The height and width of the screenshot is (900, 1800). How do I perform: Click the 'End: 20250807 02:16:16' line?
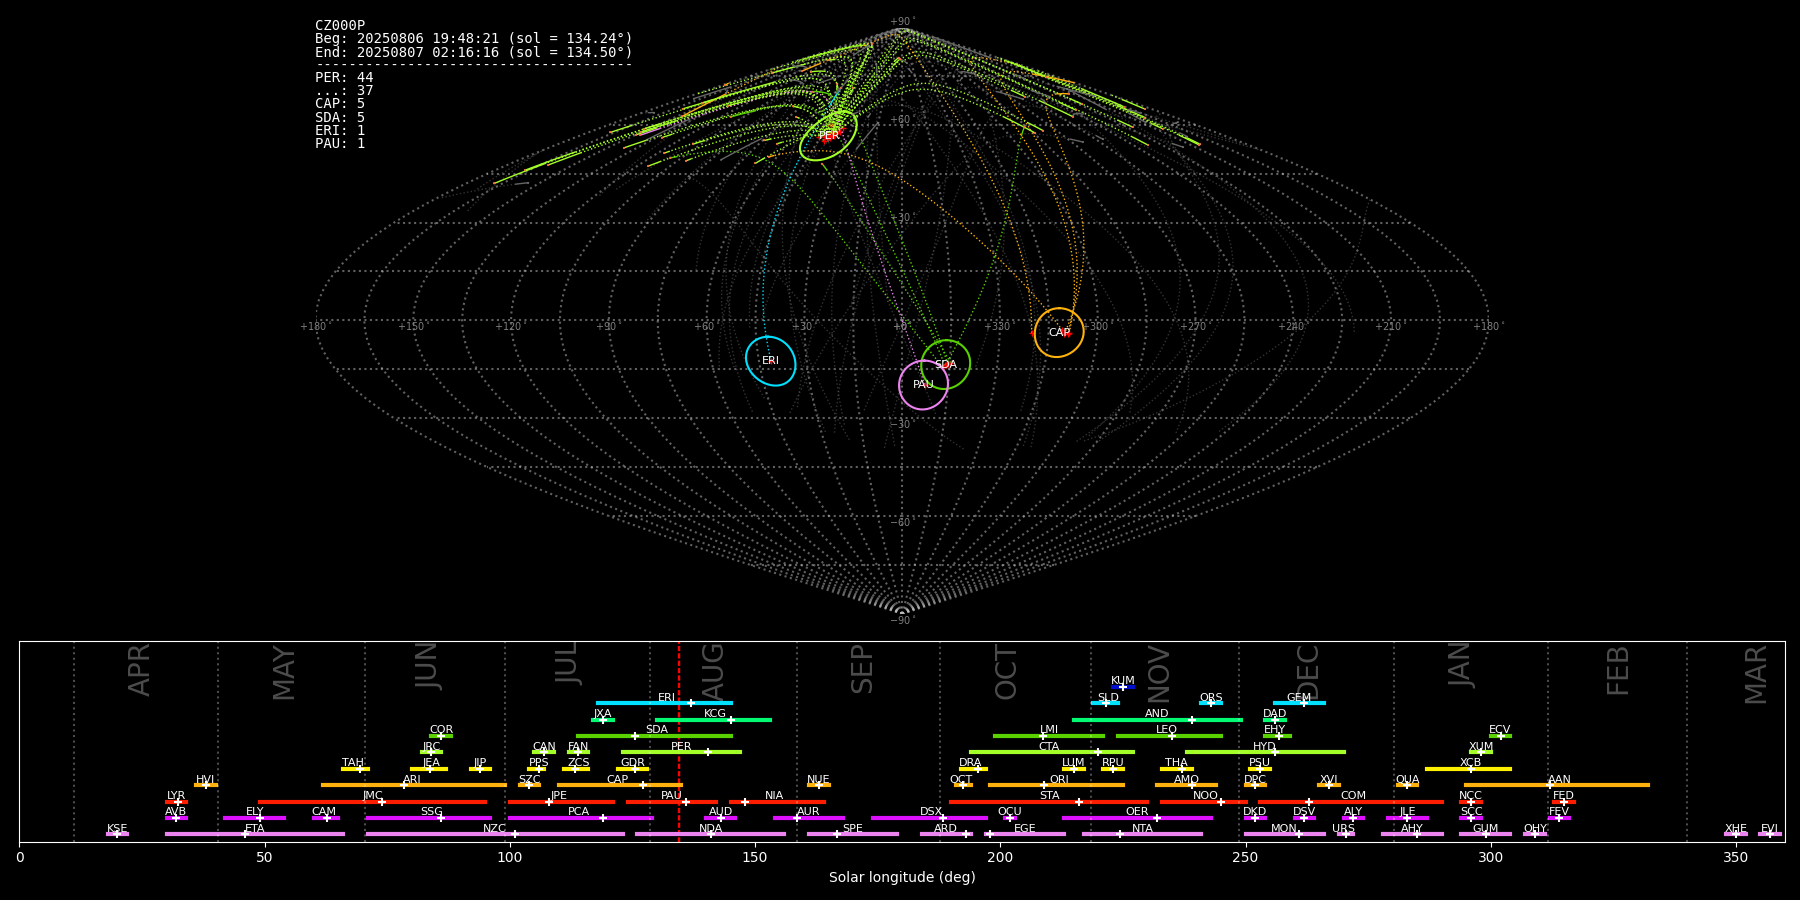coord(474,52)
